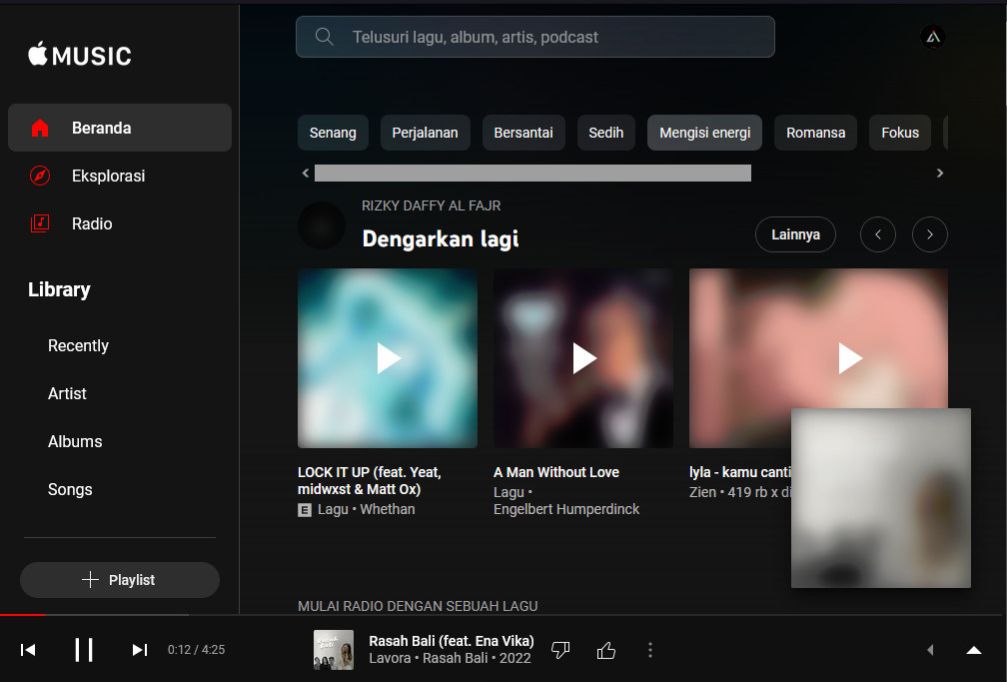The image size is (1007, 682).
Task: Skip to the previous track
Action: click(x=28, y=650)
